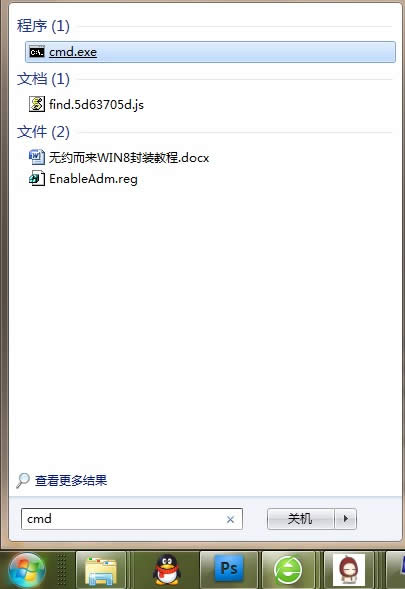The image size is (405, 589).
Task: Open the WIN8 tutorial docx file
Action: pyautogui.click(x=119, y=157)
